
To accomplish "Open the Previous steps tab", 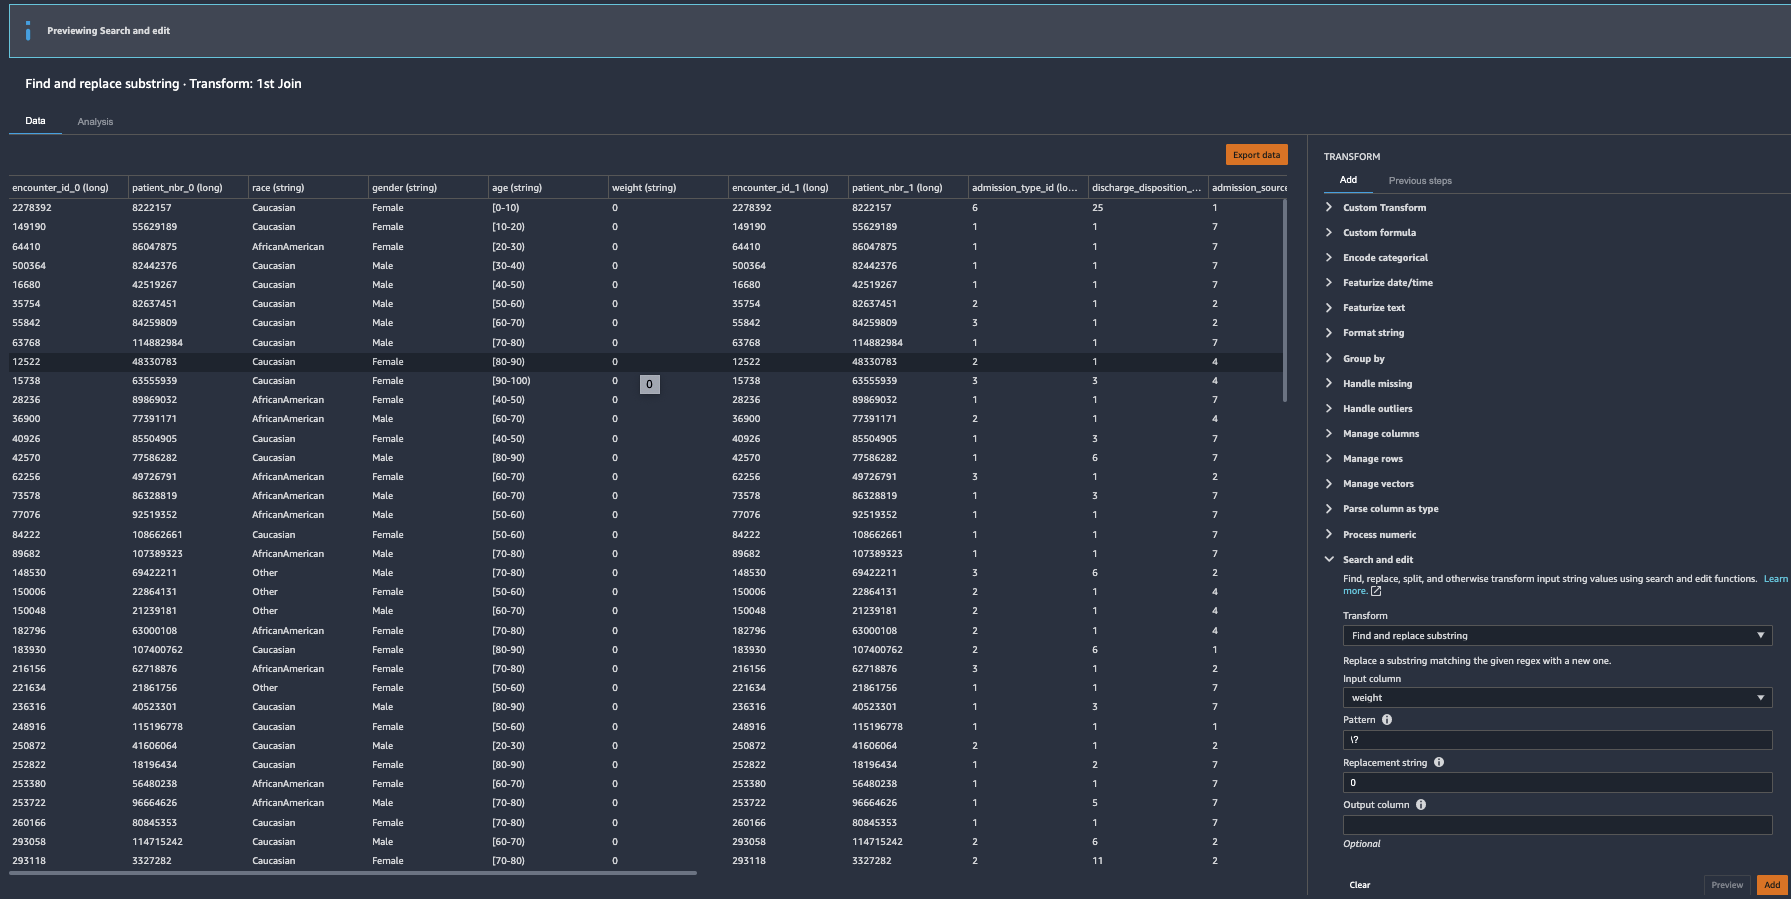I will pos(1420,181).
